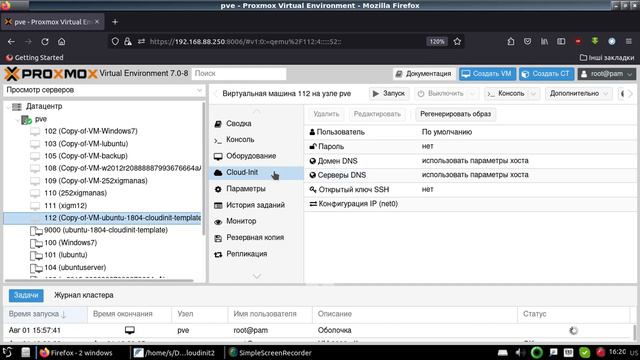The height and width of the screenshot is (360, 640).
Task: Open the browser Home page
Action: [x=61, y=42]
